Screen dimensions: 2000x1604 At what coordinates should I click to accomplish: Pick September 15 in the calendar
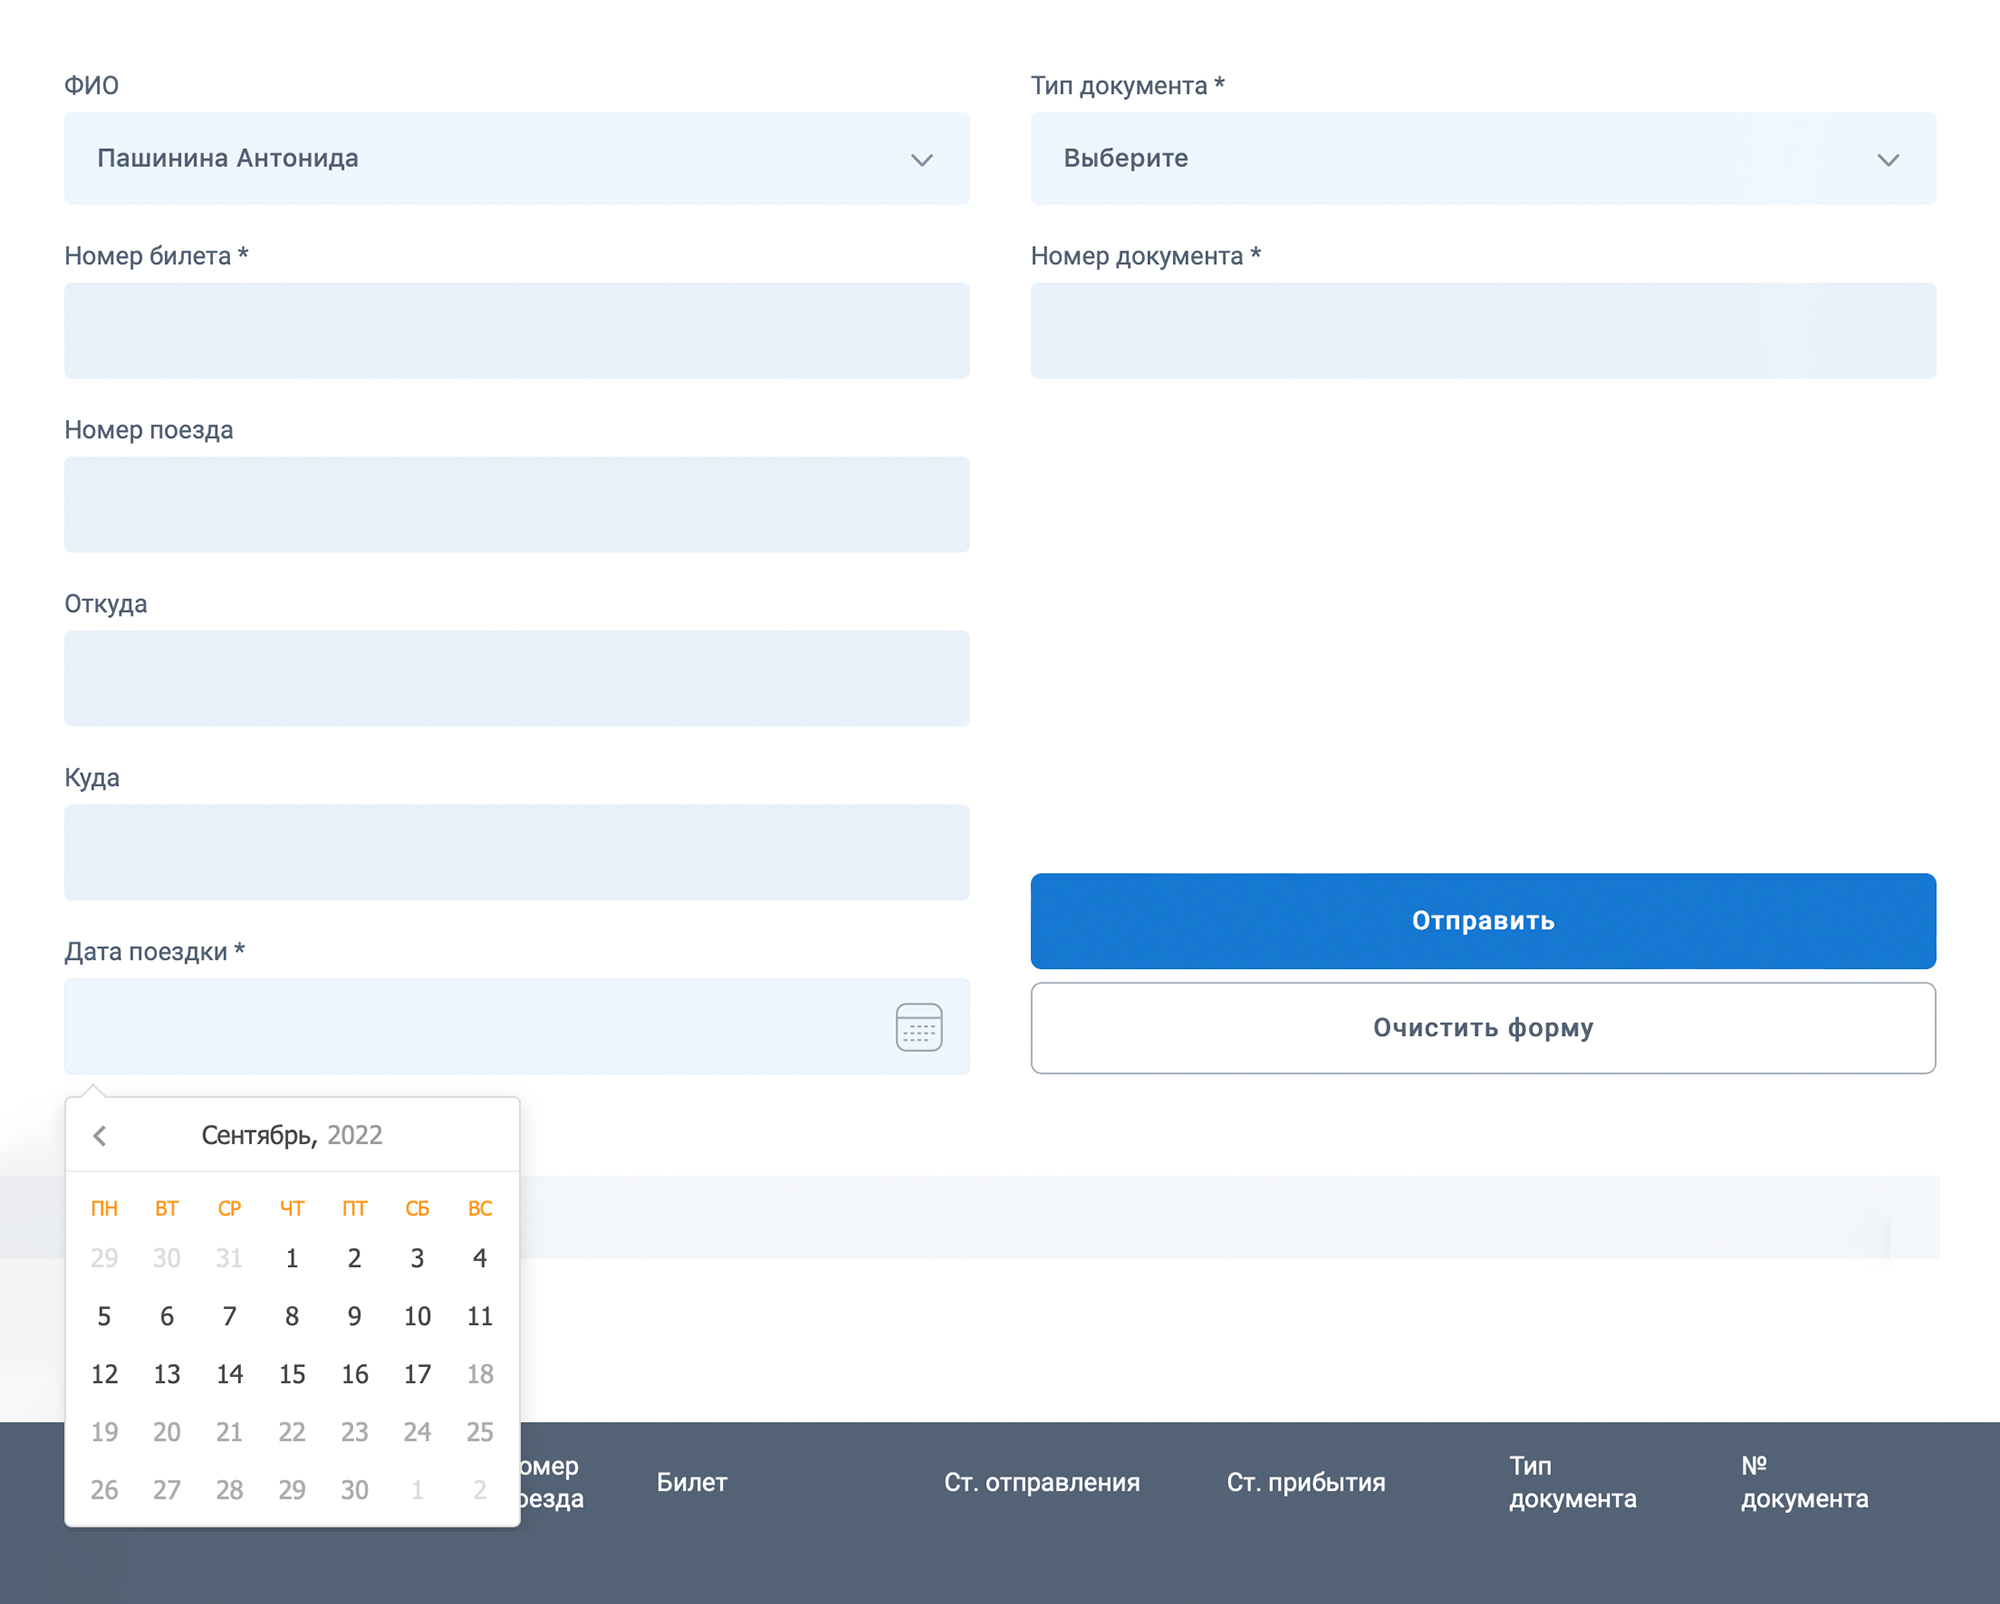coord(292,1374)
